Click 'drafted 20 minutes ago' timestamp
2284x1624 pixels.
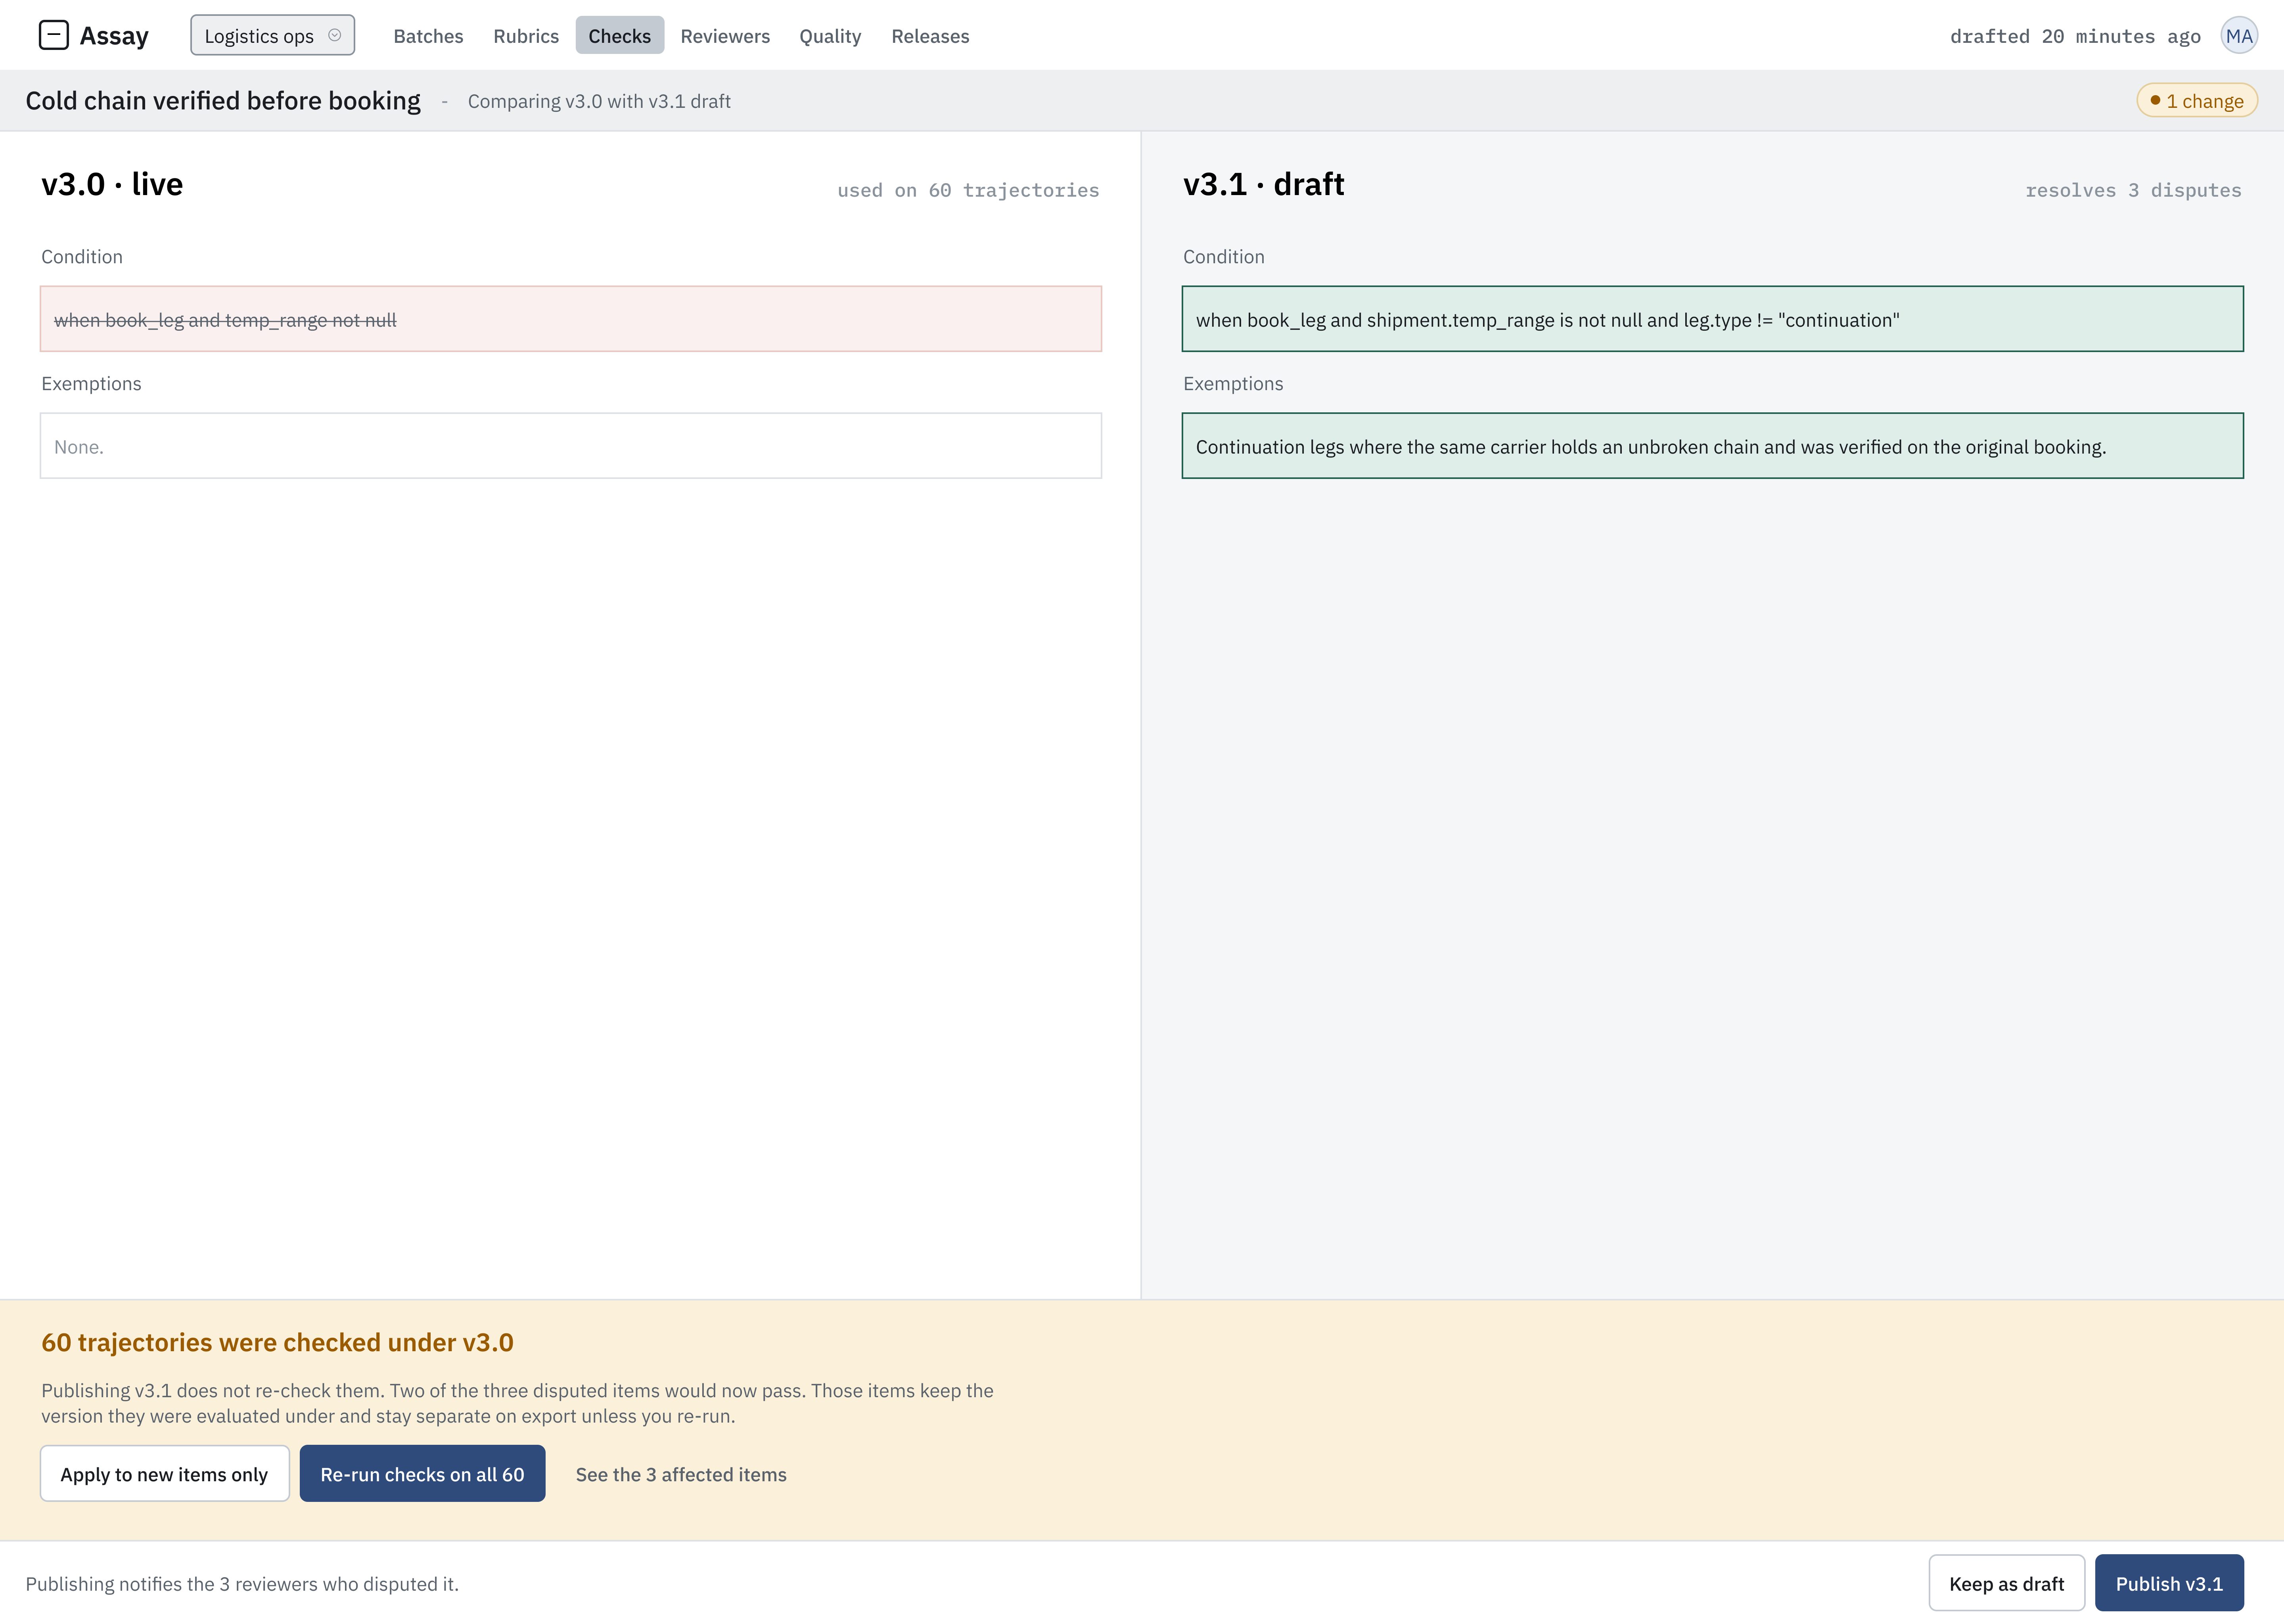[2075, 36]
